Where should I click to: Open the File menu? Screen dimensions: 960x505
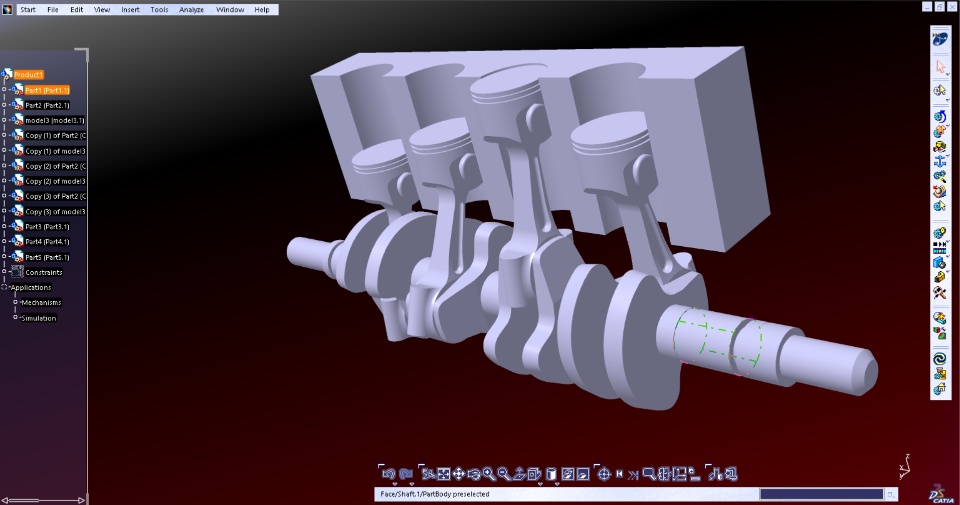[53, 9]
